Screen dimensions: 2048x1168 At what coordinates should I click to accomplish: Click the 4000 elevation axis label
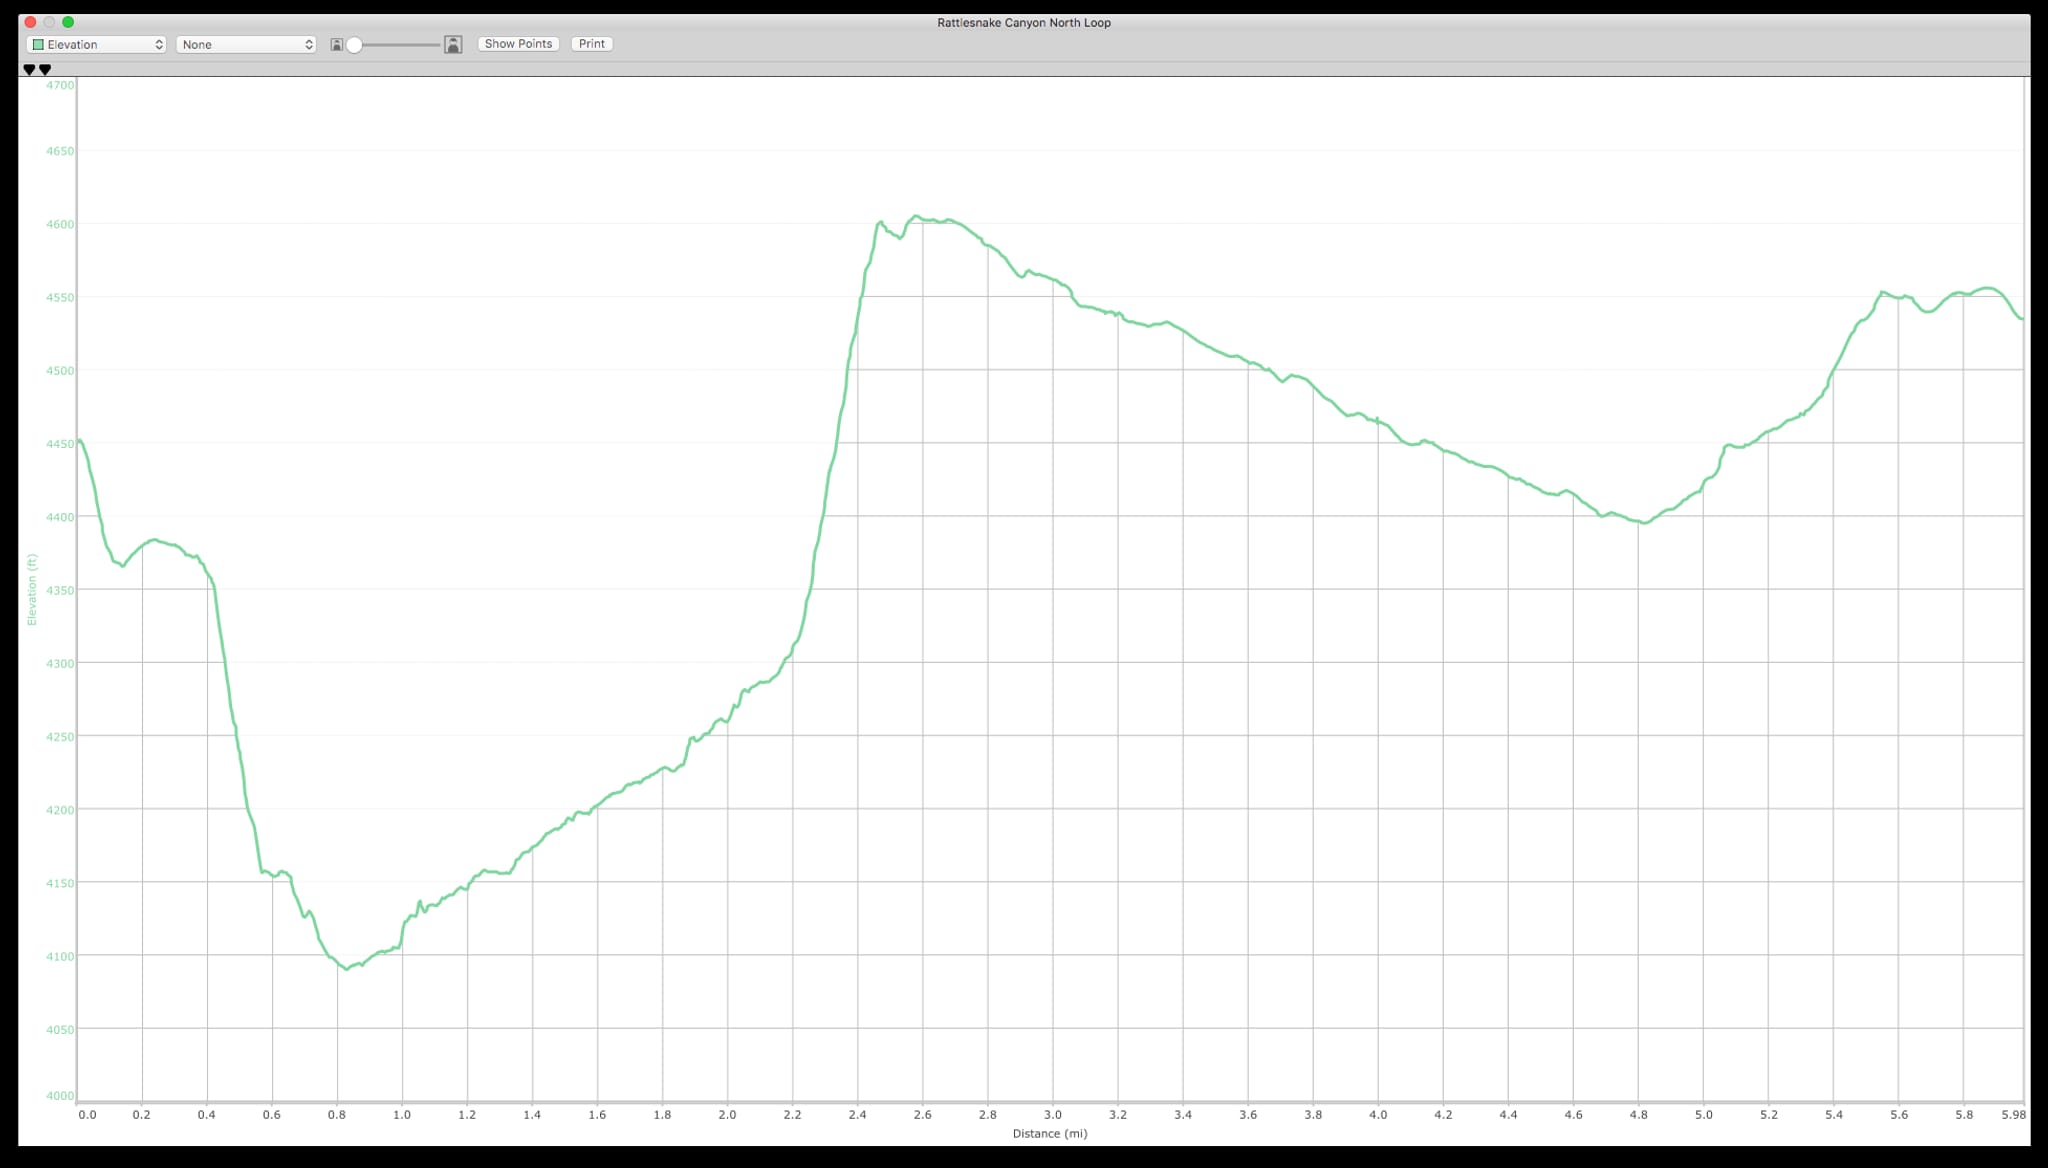point(60,1096)
